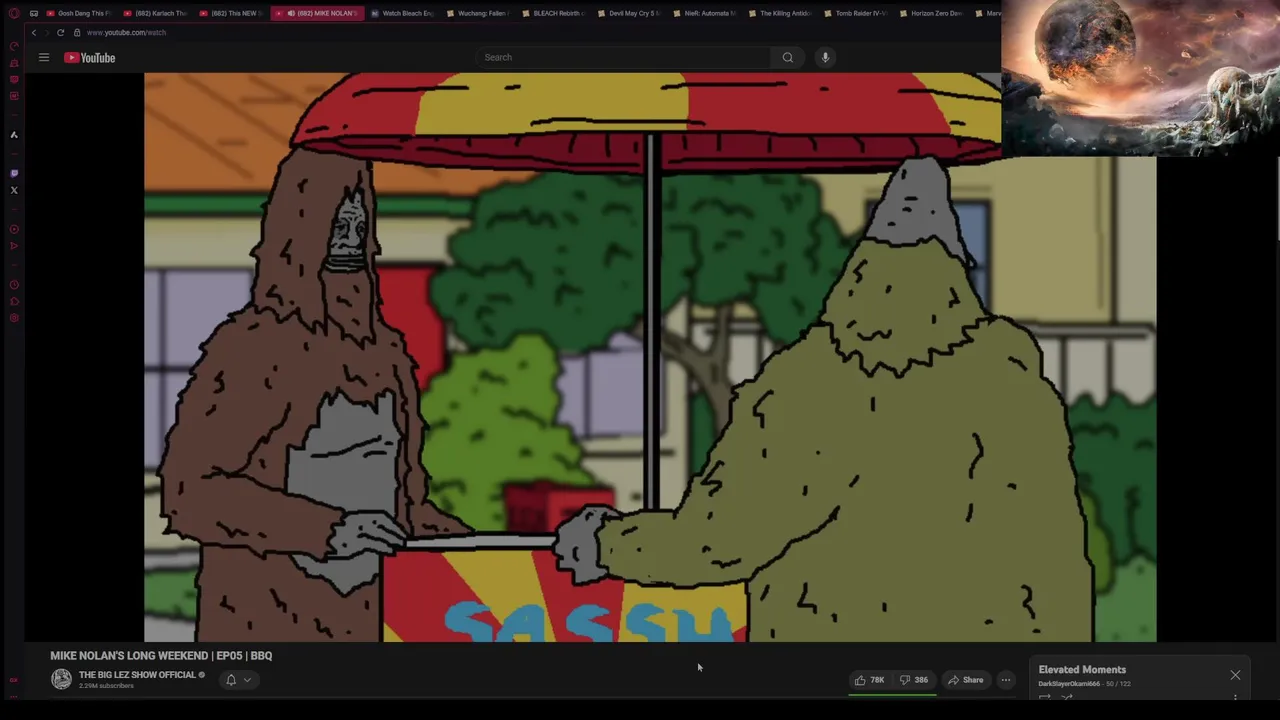The height and width of the screenshot is (720, 1280).
Task: Open the X (Twitter) sidebar icon
Action: pos(14,190)
